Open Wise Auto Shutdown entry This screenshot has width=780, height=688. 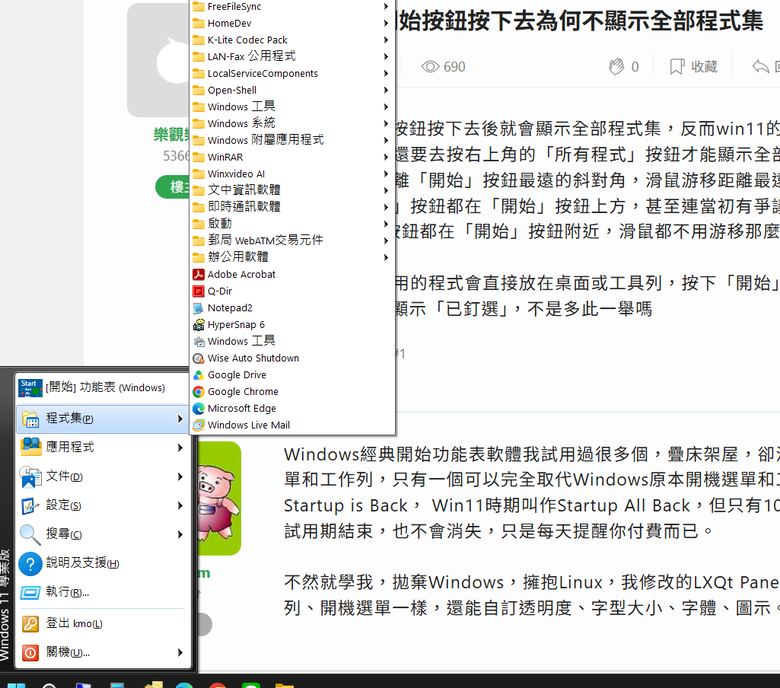292,358
